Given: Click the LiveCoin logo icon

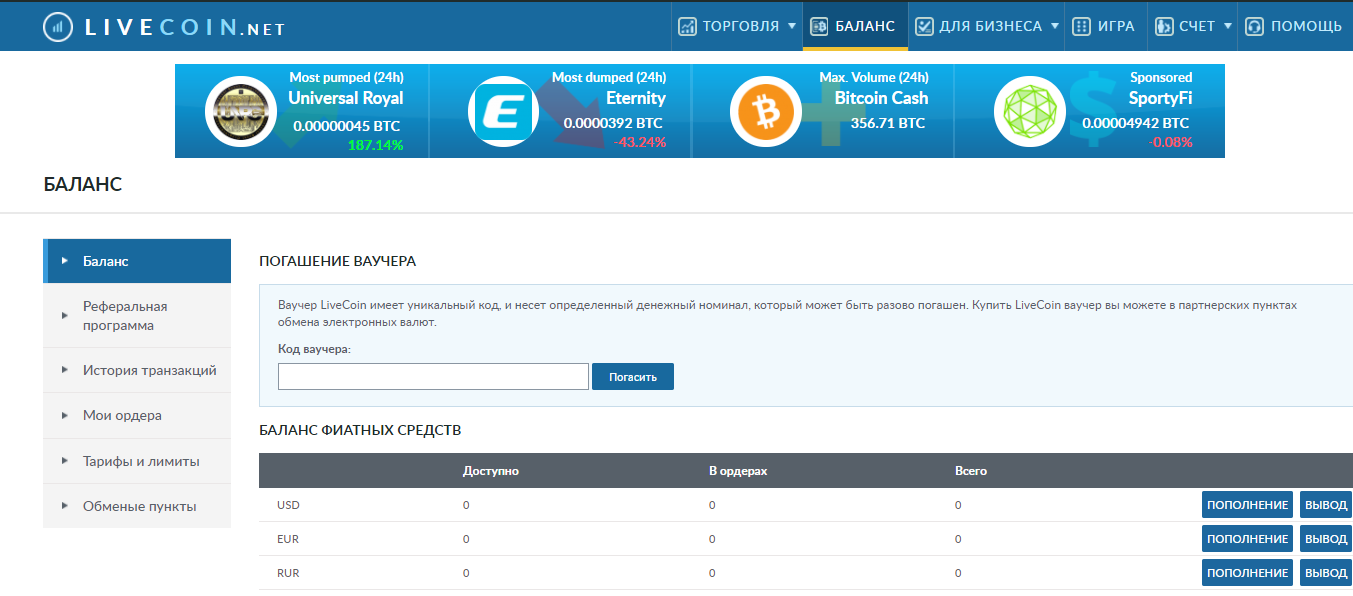Looking at the screenshot, I should pyautogui.click(x=58, y=27).
